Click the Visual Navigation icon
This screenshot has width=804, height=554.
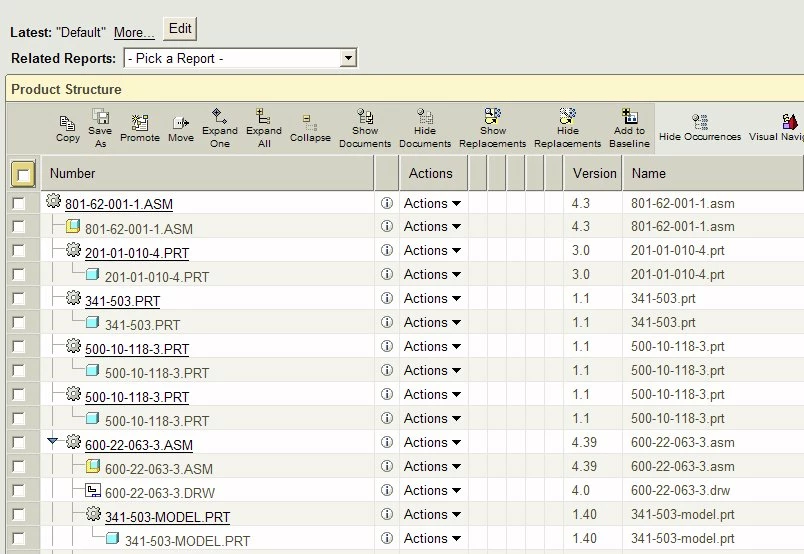click(x=790, y=122)
